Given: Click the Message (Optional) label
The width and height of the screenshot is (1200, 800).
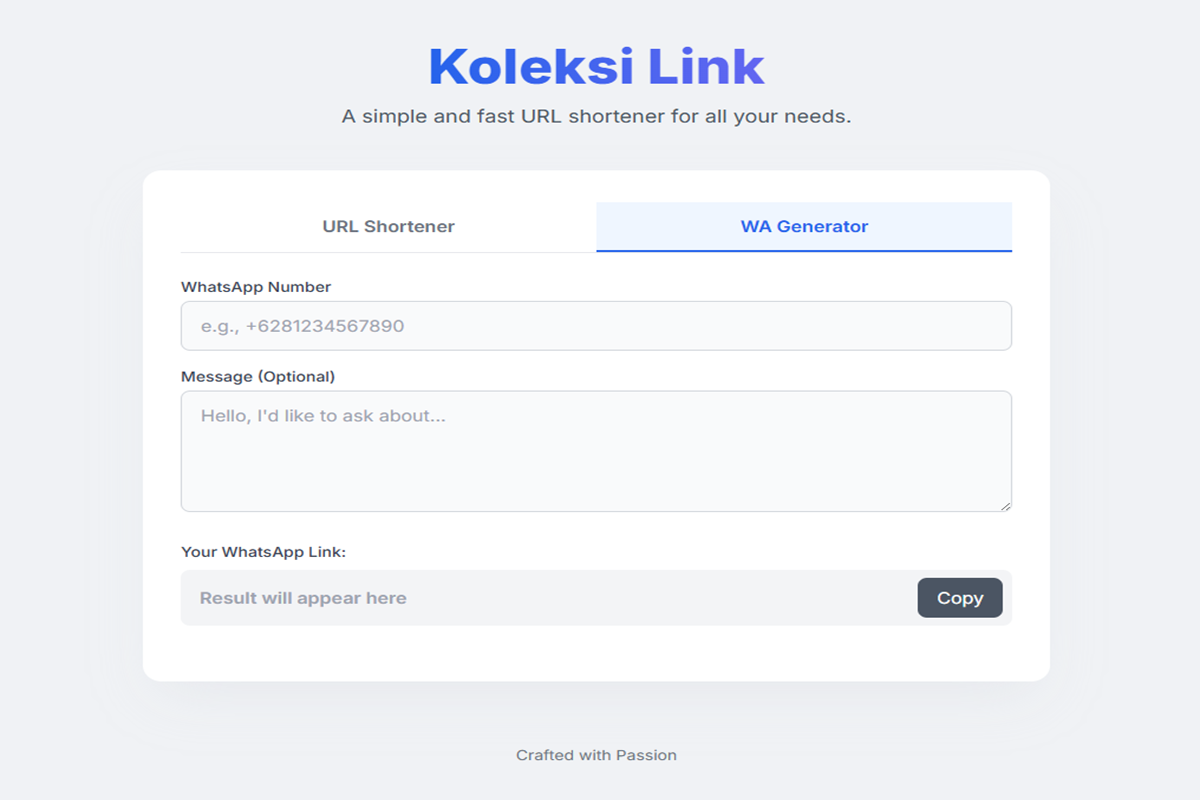Looking at the screenshot, I should coord(258,377).
